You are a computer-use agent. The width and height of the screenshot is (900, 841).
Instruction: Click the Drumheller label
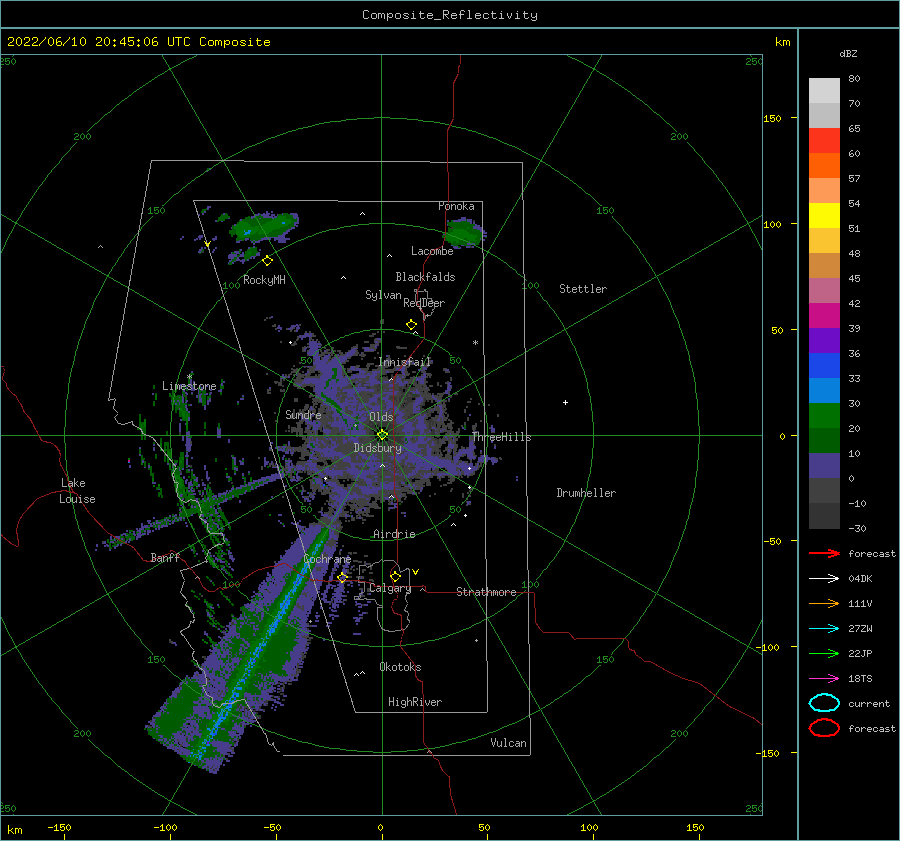586,493
